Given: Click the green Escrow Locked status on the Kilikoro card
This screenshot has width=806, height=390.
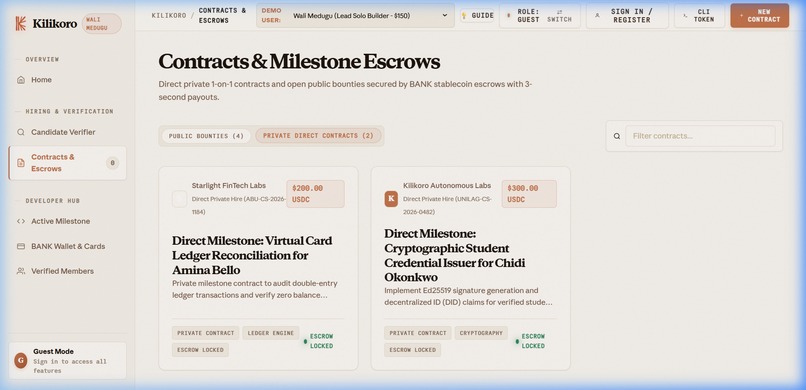Looking at the screenshot, I should tap(530, 341).
